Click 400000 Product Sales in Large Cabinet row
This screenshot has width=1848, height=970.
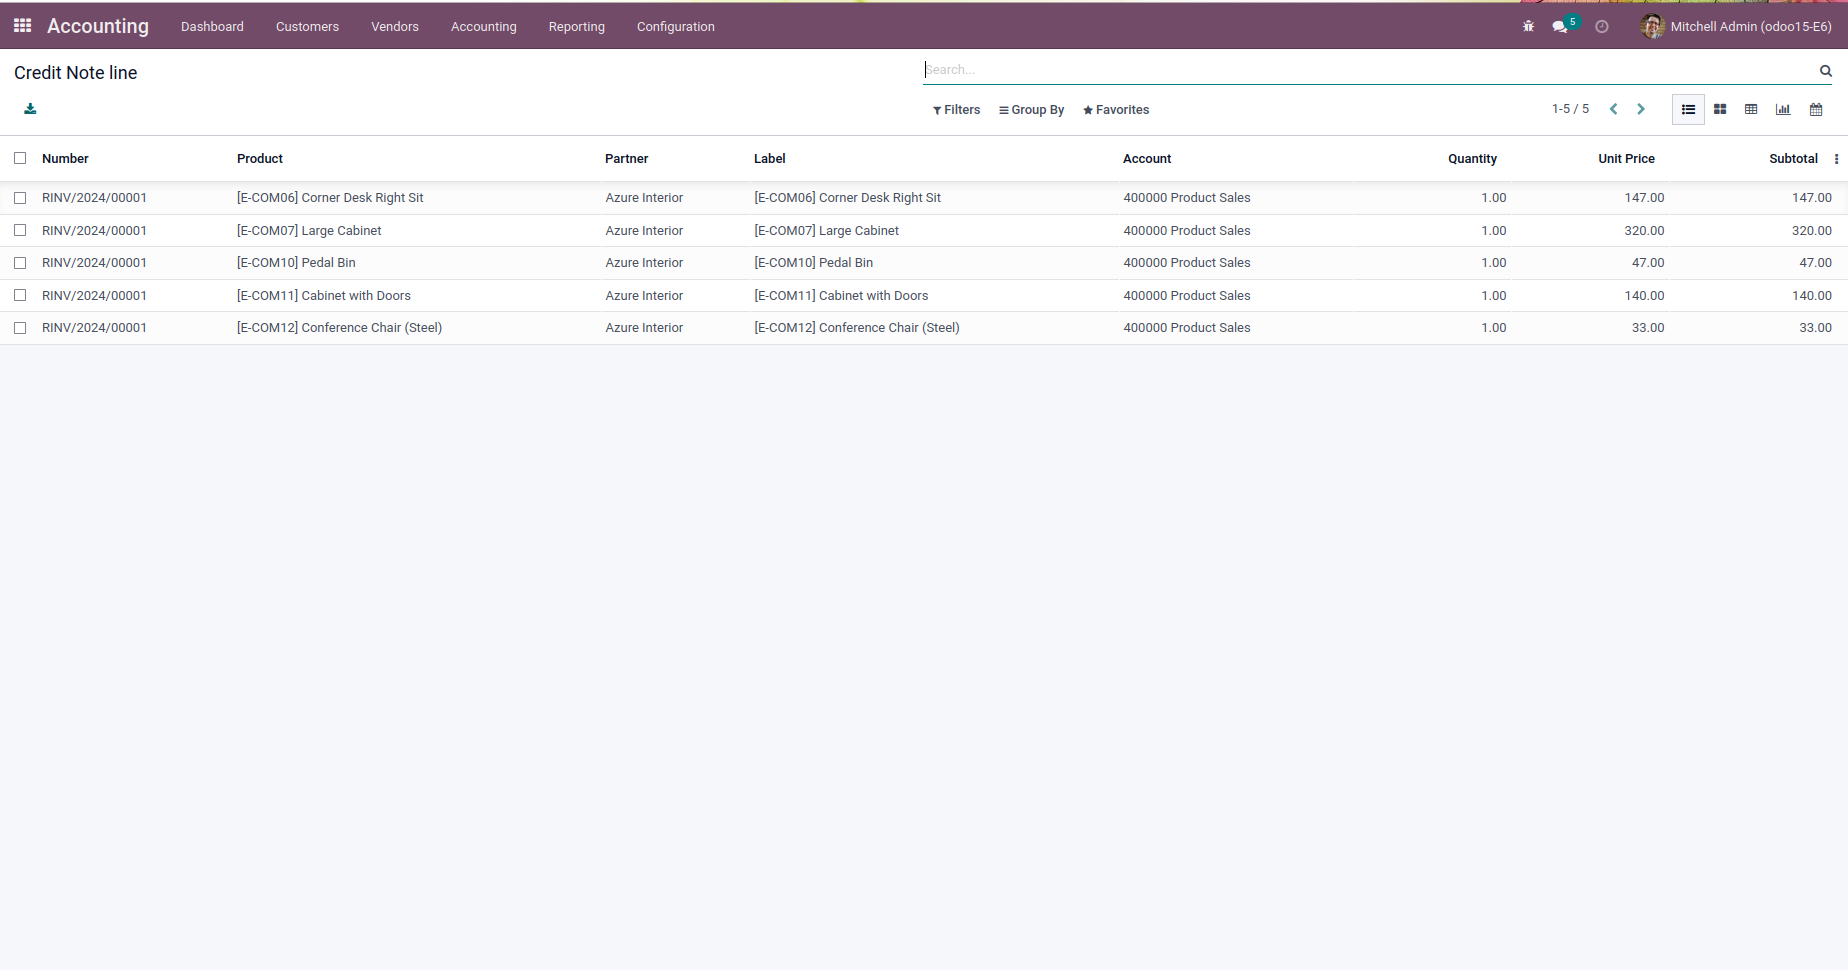tap(1187, 231)
